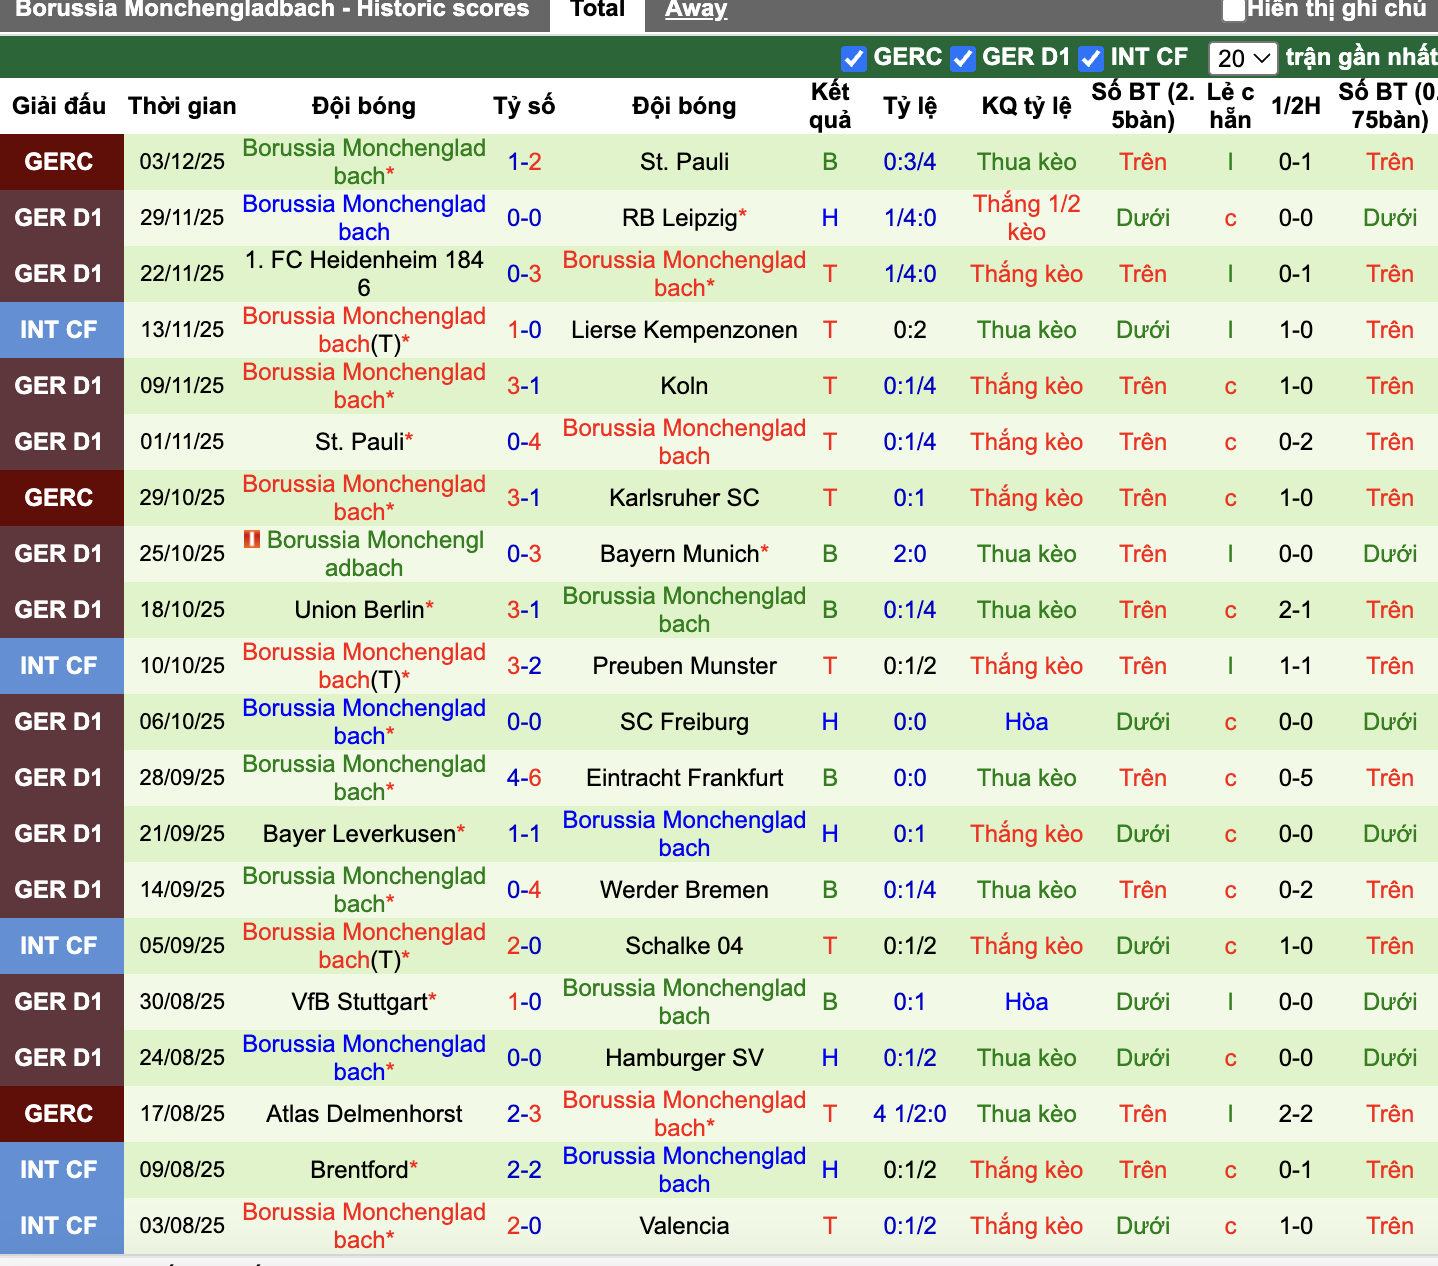Click the GERC league cell dated 03/12/25
1438x1266 pixels.
(62, 162)
